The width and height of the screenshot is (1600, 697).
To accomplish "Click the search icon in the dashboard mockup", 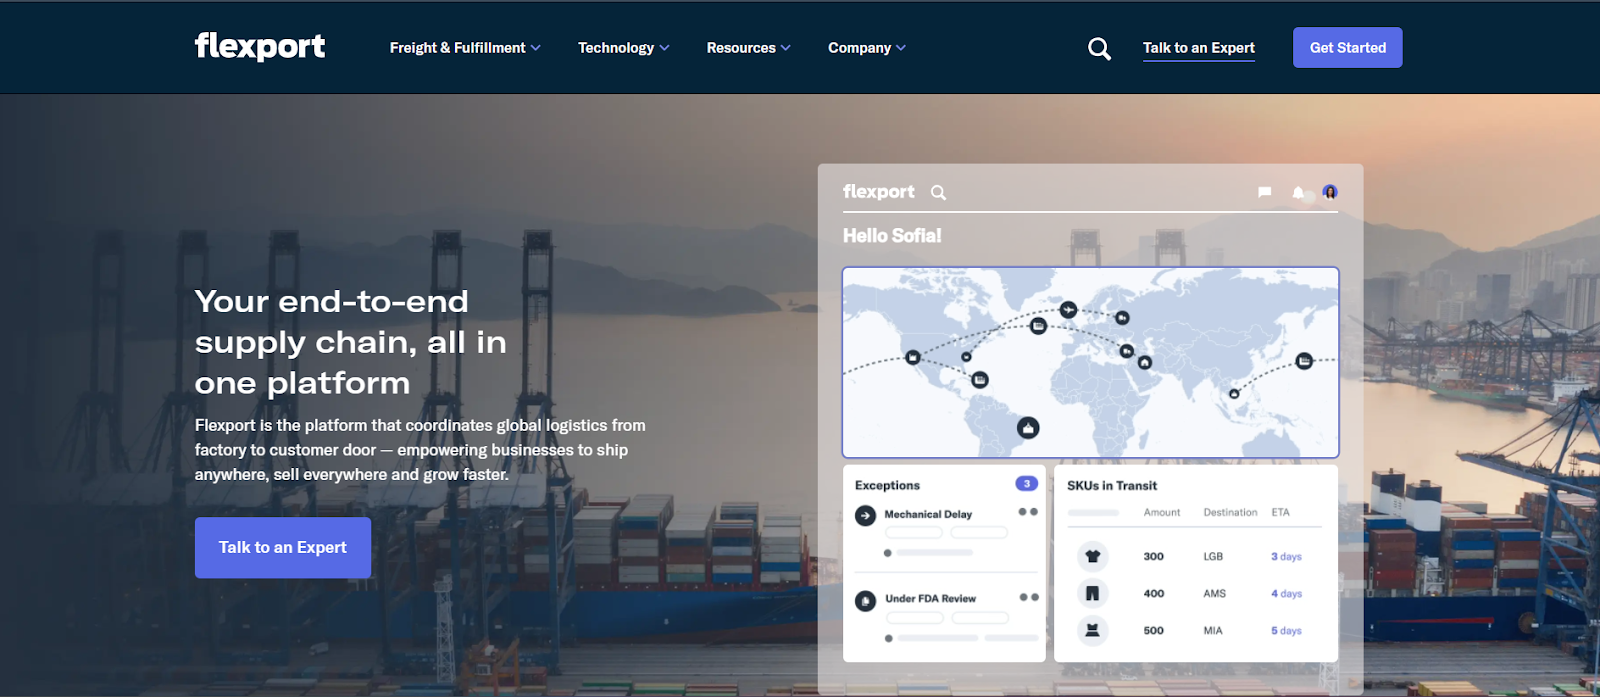I will click(x=938, y=192).
